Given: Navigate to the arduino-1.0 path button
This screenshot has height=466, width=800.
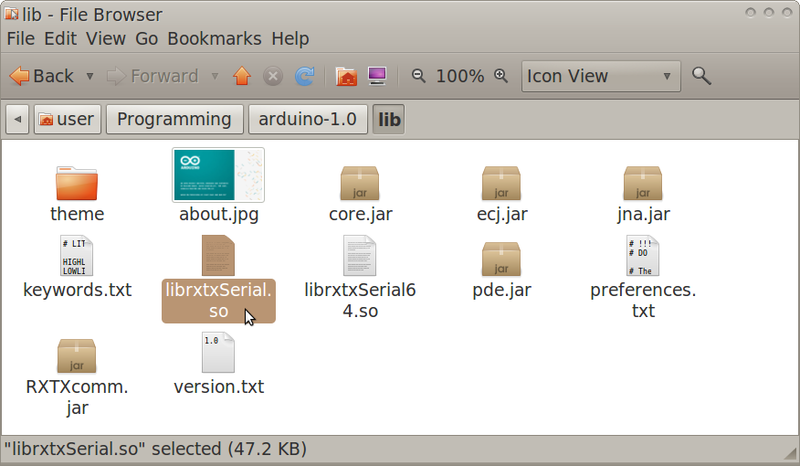Looking at the screenshot, I should click(308, 119).
